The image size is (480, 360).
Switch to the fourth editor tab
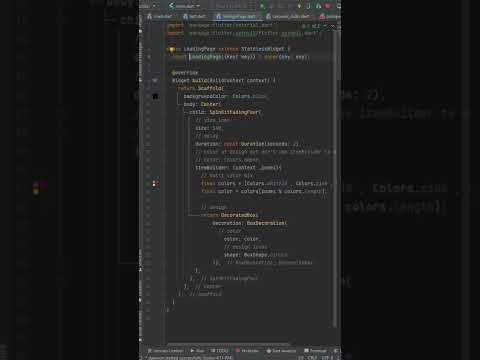pyautogui.click(x=288, y=16)
